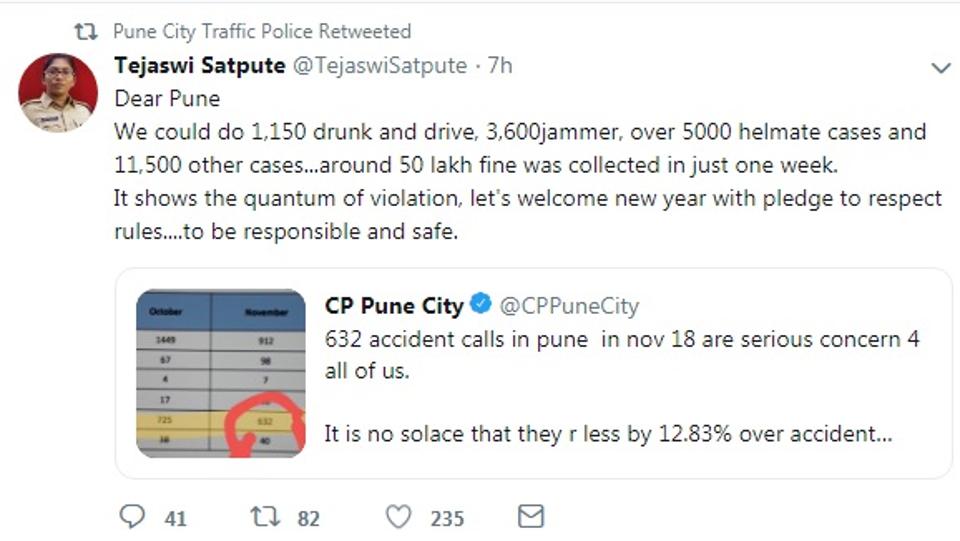Click the CP Pune City account name
Image resolution: width=960 pixels, height=541 pixels.
tap(394, 305)
